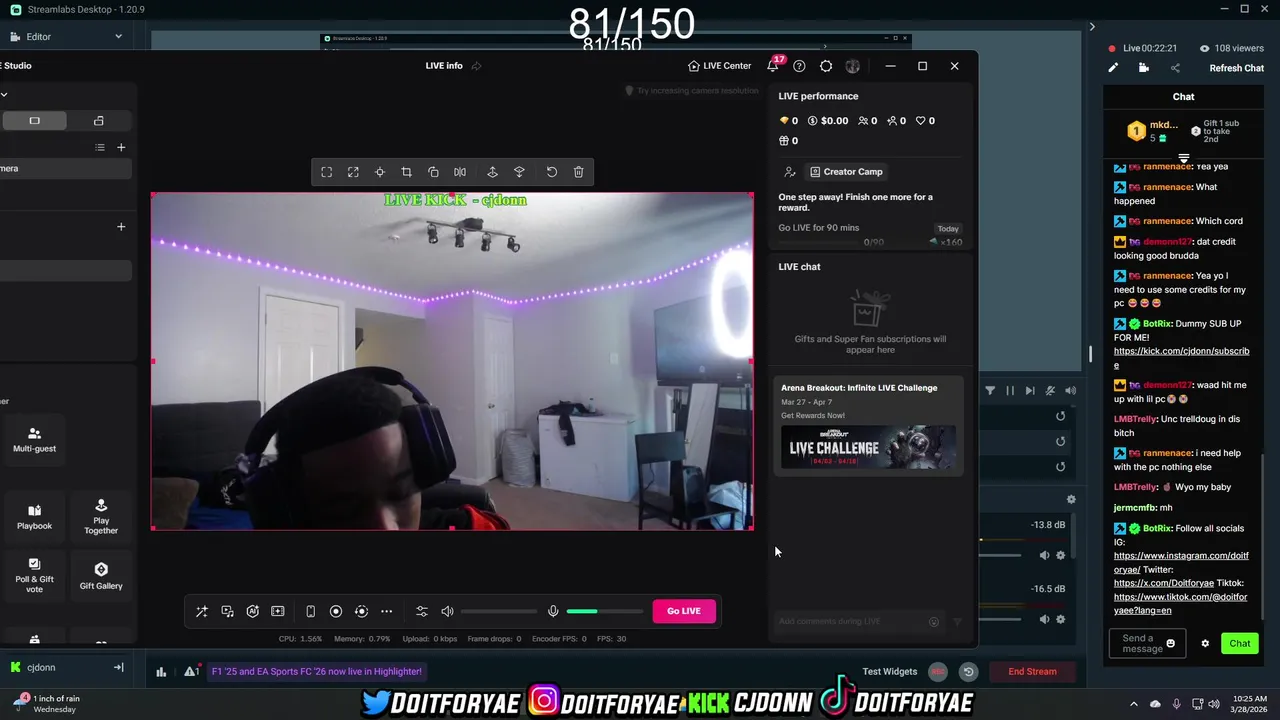Open mixer settings gear above -13.8 dB

click(1071, 499)
